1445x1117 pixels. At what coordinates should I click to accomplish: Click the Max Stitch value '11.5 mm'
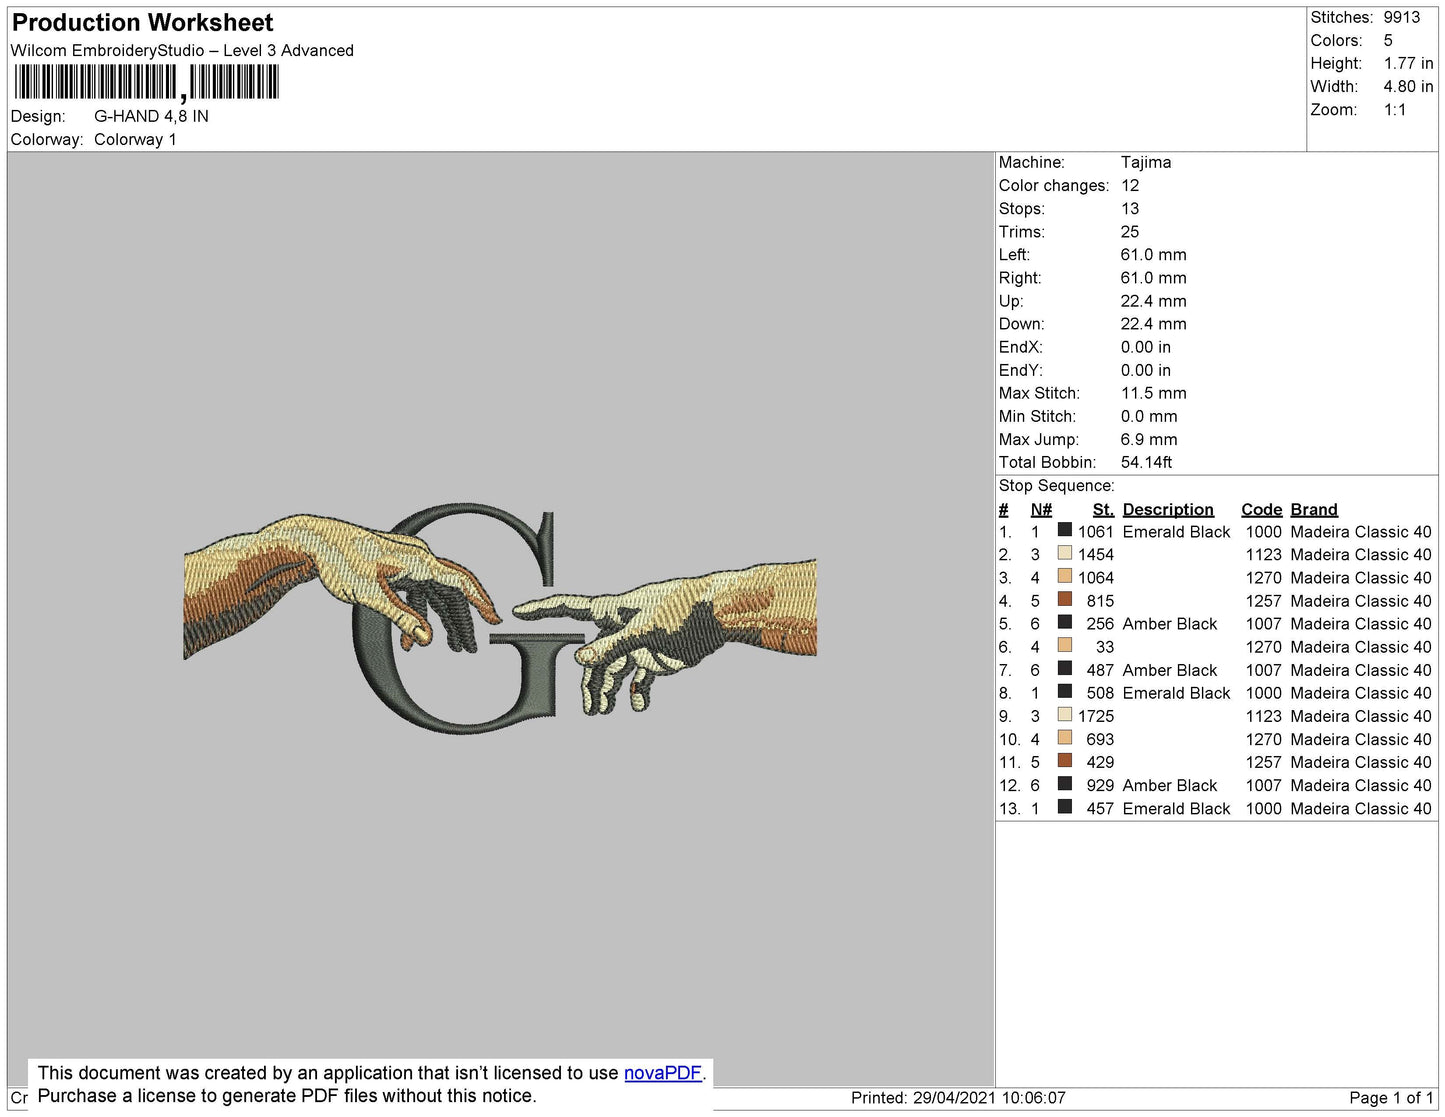[1154, 393]
